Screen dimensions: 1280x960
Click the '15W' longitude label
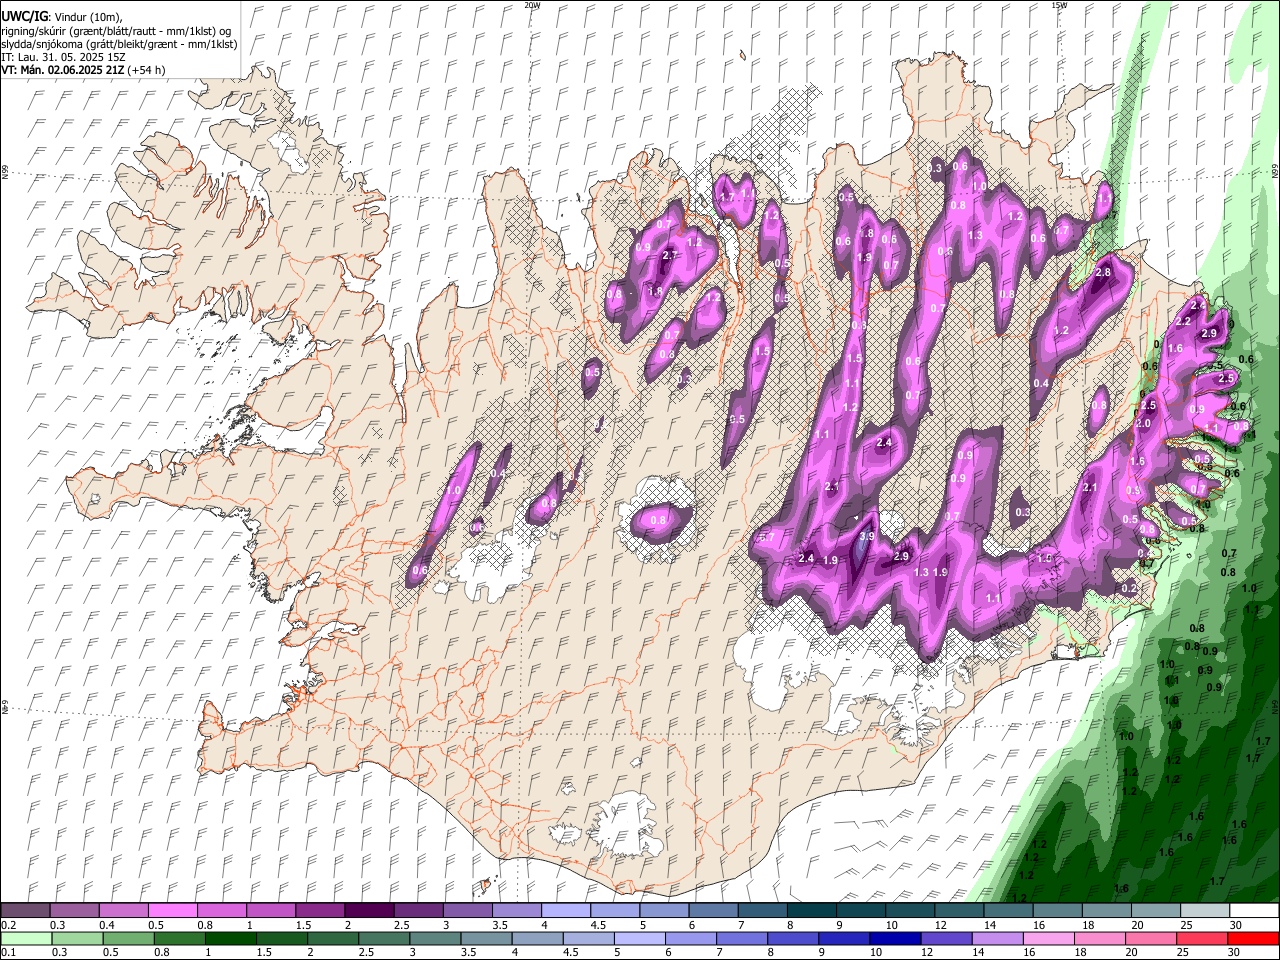[1059, 5]
